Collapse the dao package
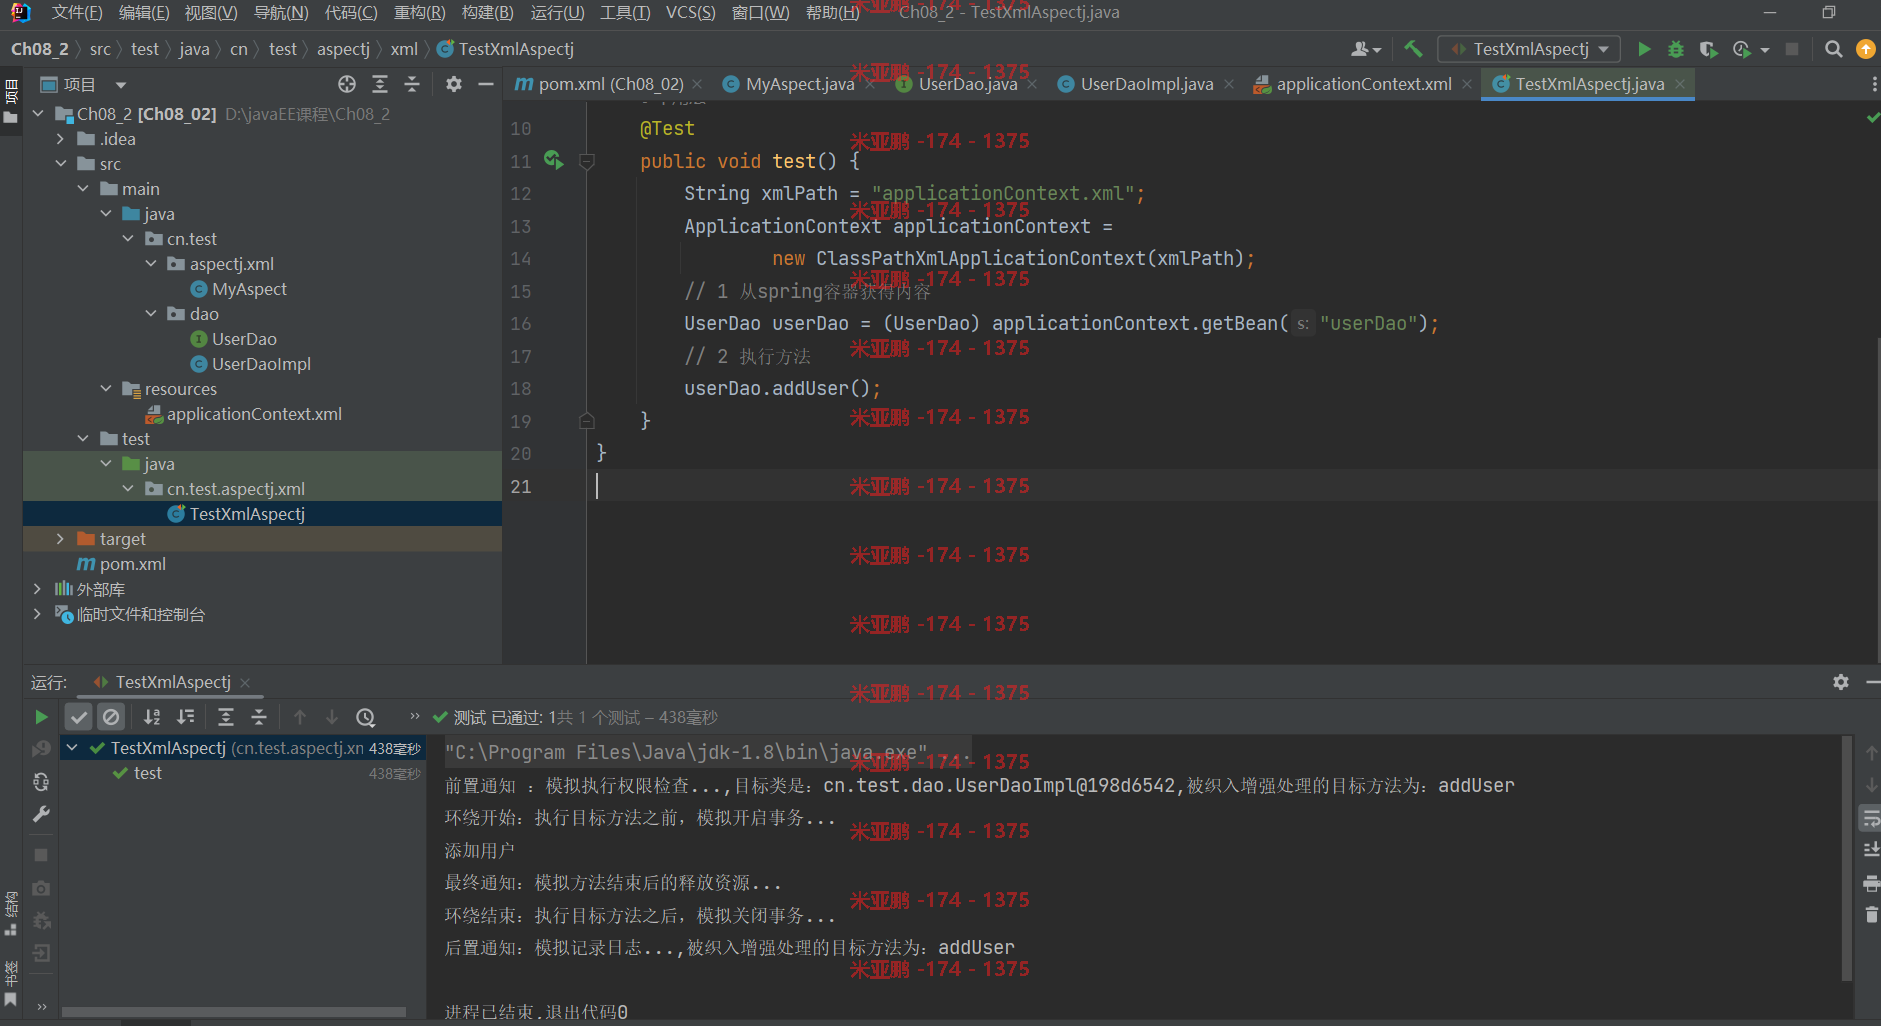The width and height of the screenshot is (1881, 1026). [x=151, y=314]
